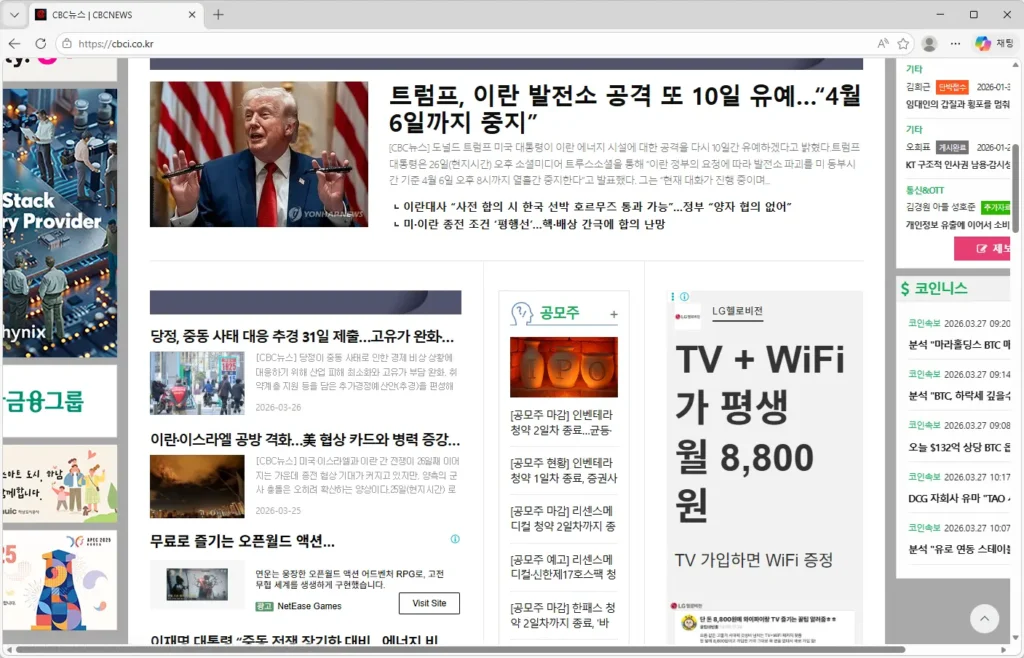
Task: Add this page to favorites
Action: click(903, 44)
